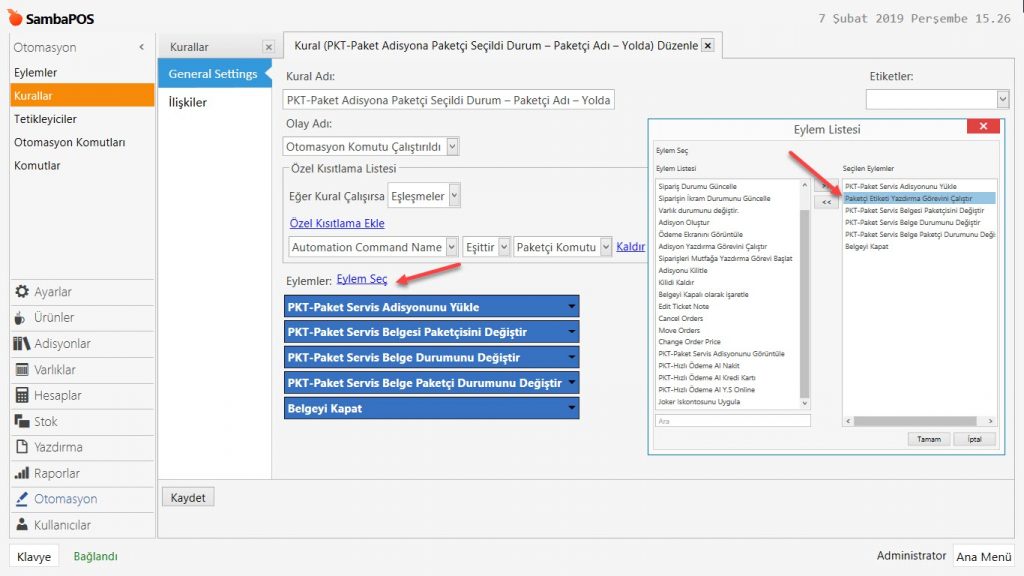Click the Seçilen Eylemler horizontal scrollbar
This screenshot has height=576, width=1024.
(919, 421)
